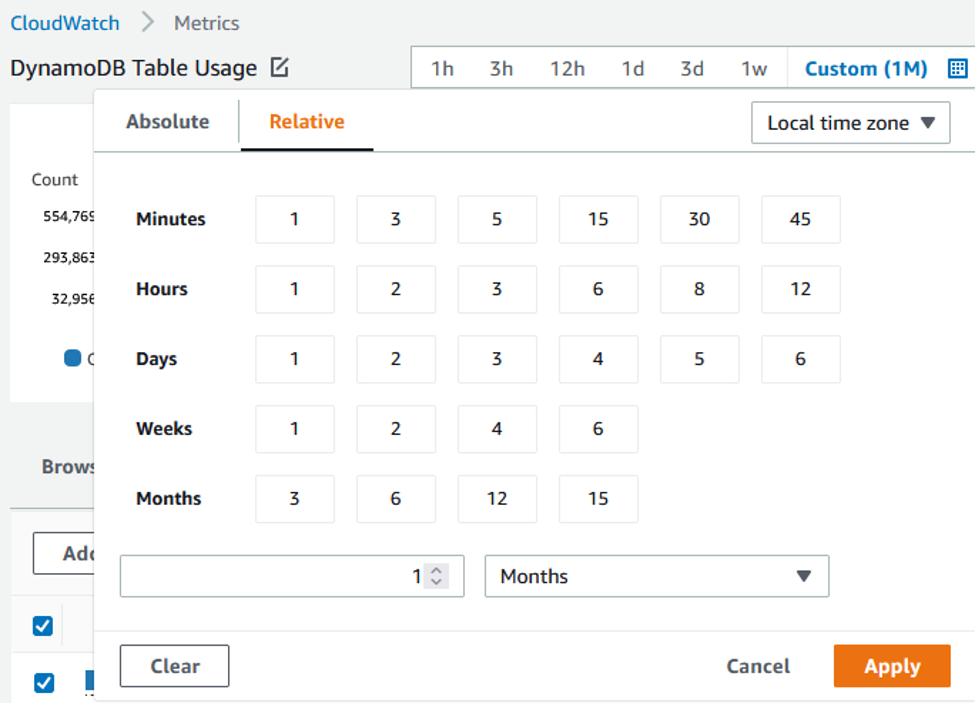Select the 6 days preset

pyautogui.click(x=800, y=359)
